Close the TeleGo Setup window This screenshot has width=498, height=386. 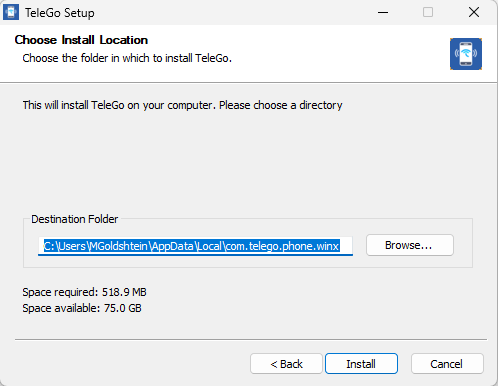point(474,13)
